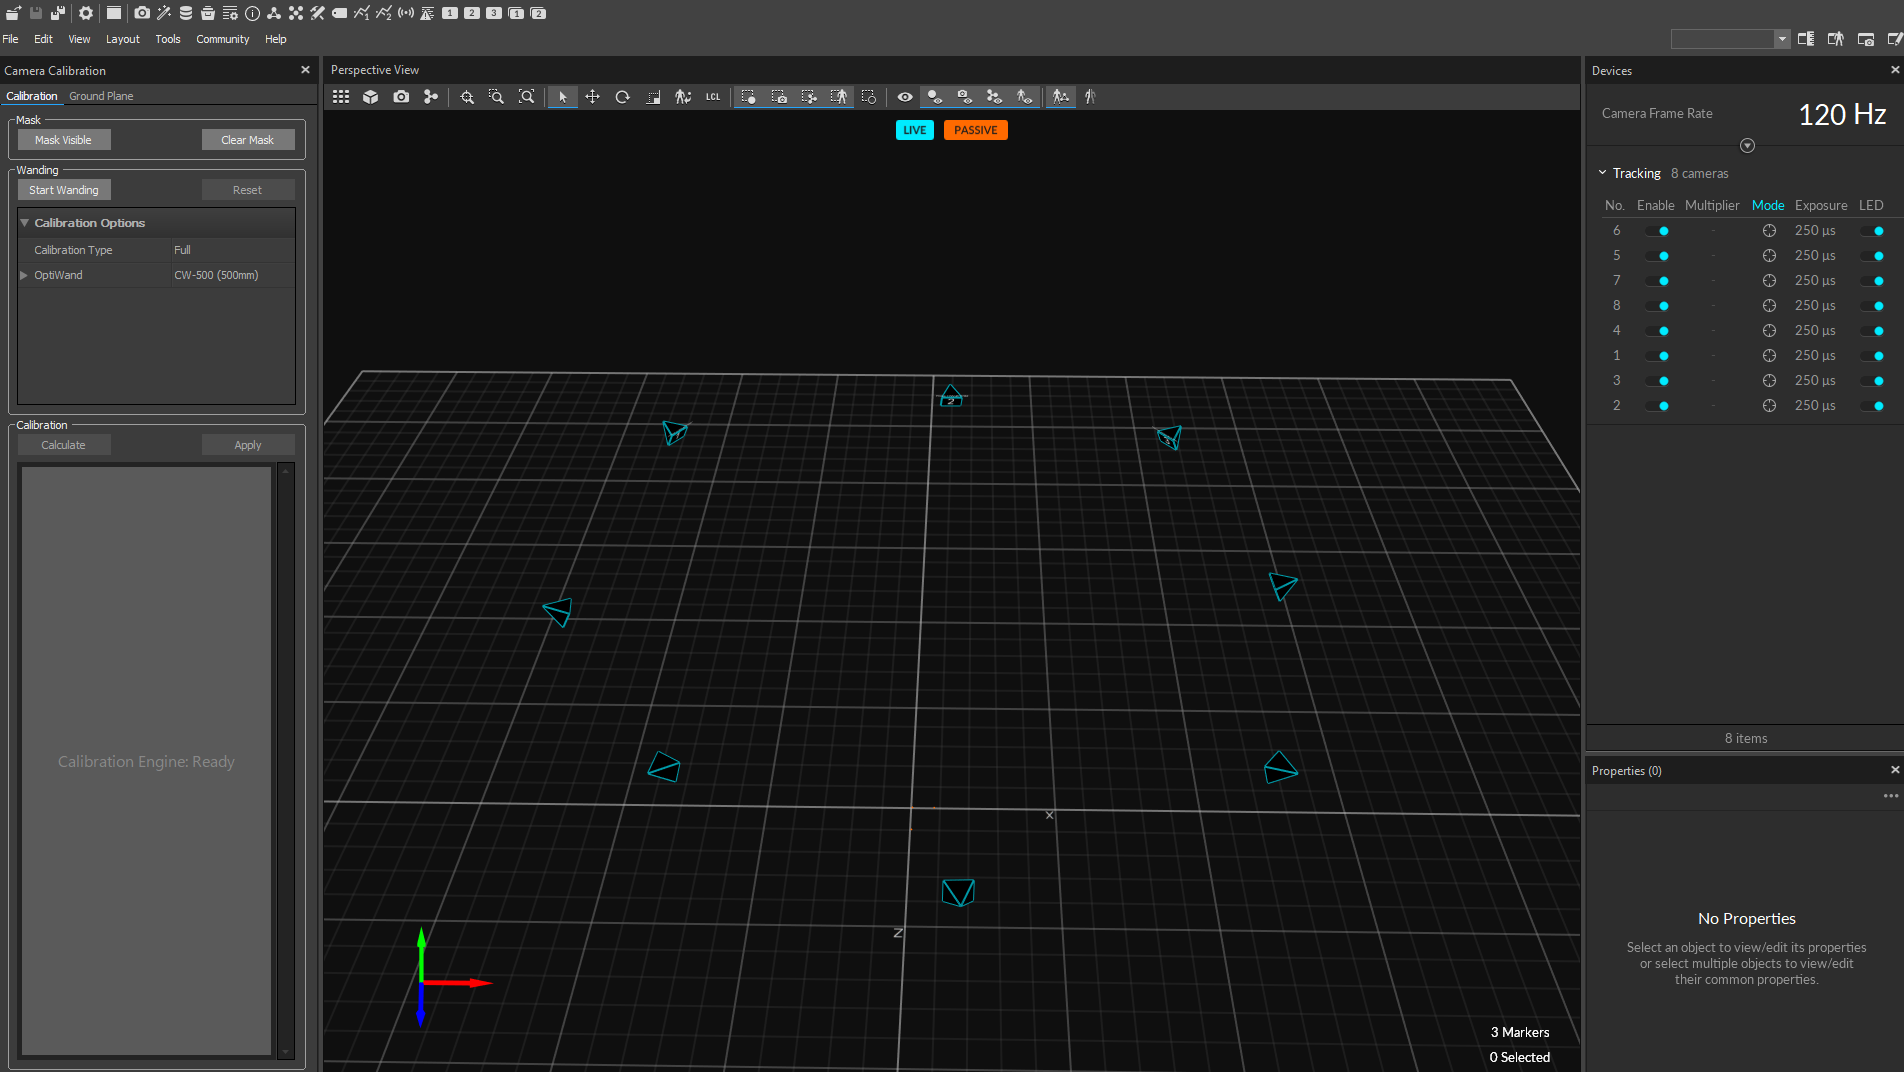1904x1072 pixels.
Task: Click the LCL local coordinate button
Action: click(712, 97)
